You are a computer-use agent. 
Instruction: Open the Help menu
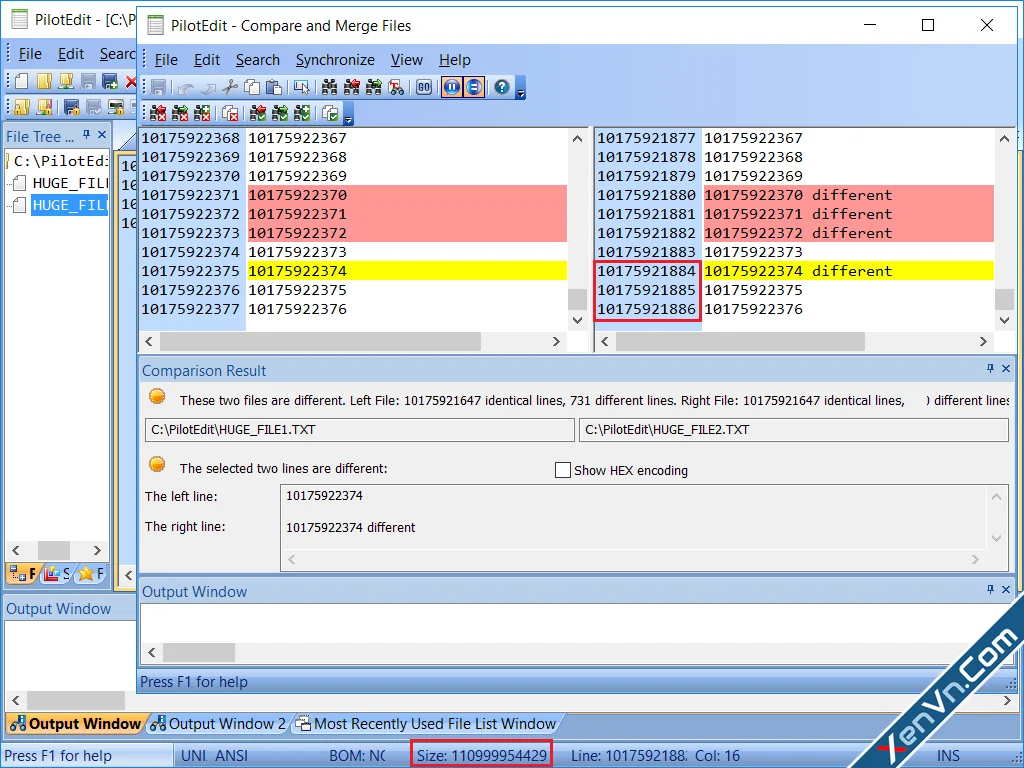455,60
